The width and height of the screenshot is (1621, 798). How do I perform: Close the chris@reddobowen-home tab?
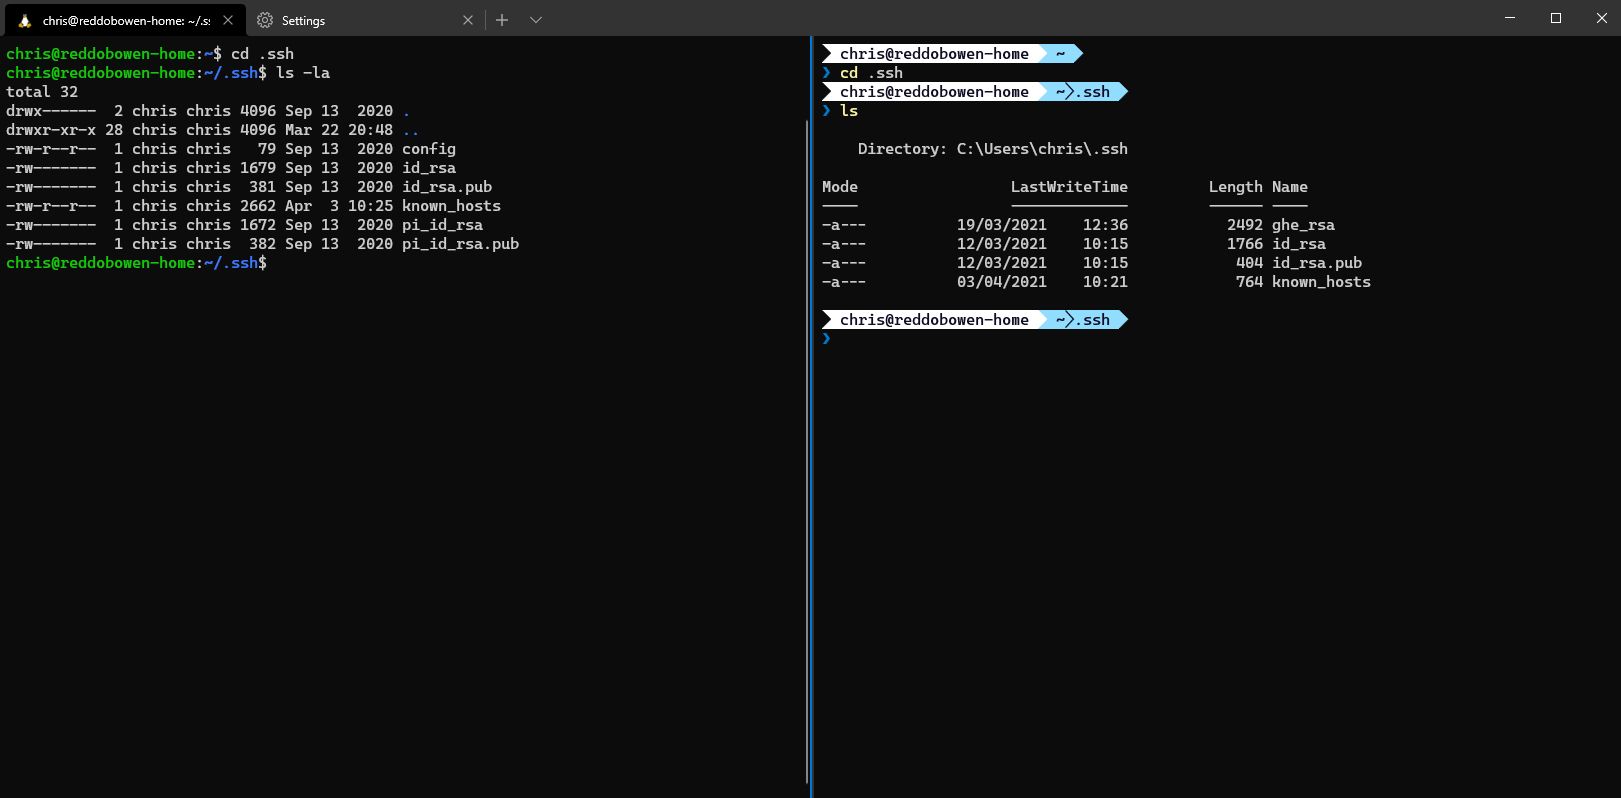[228, 20]
